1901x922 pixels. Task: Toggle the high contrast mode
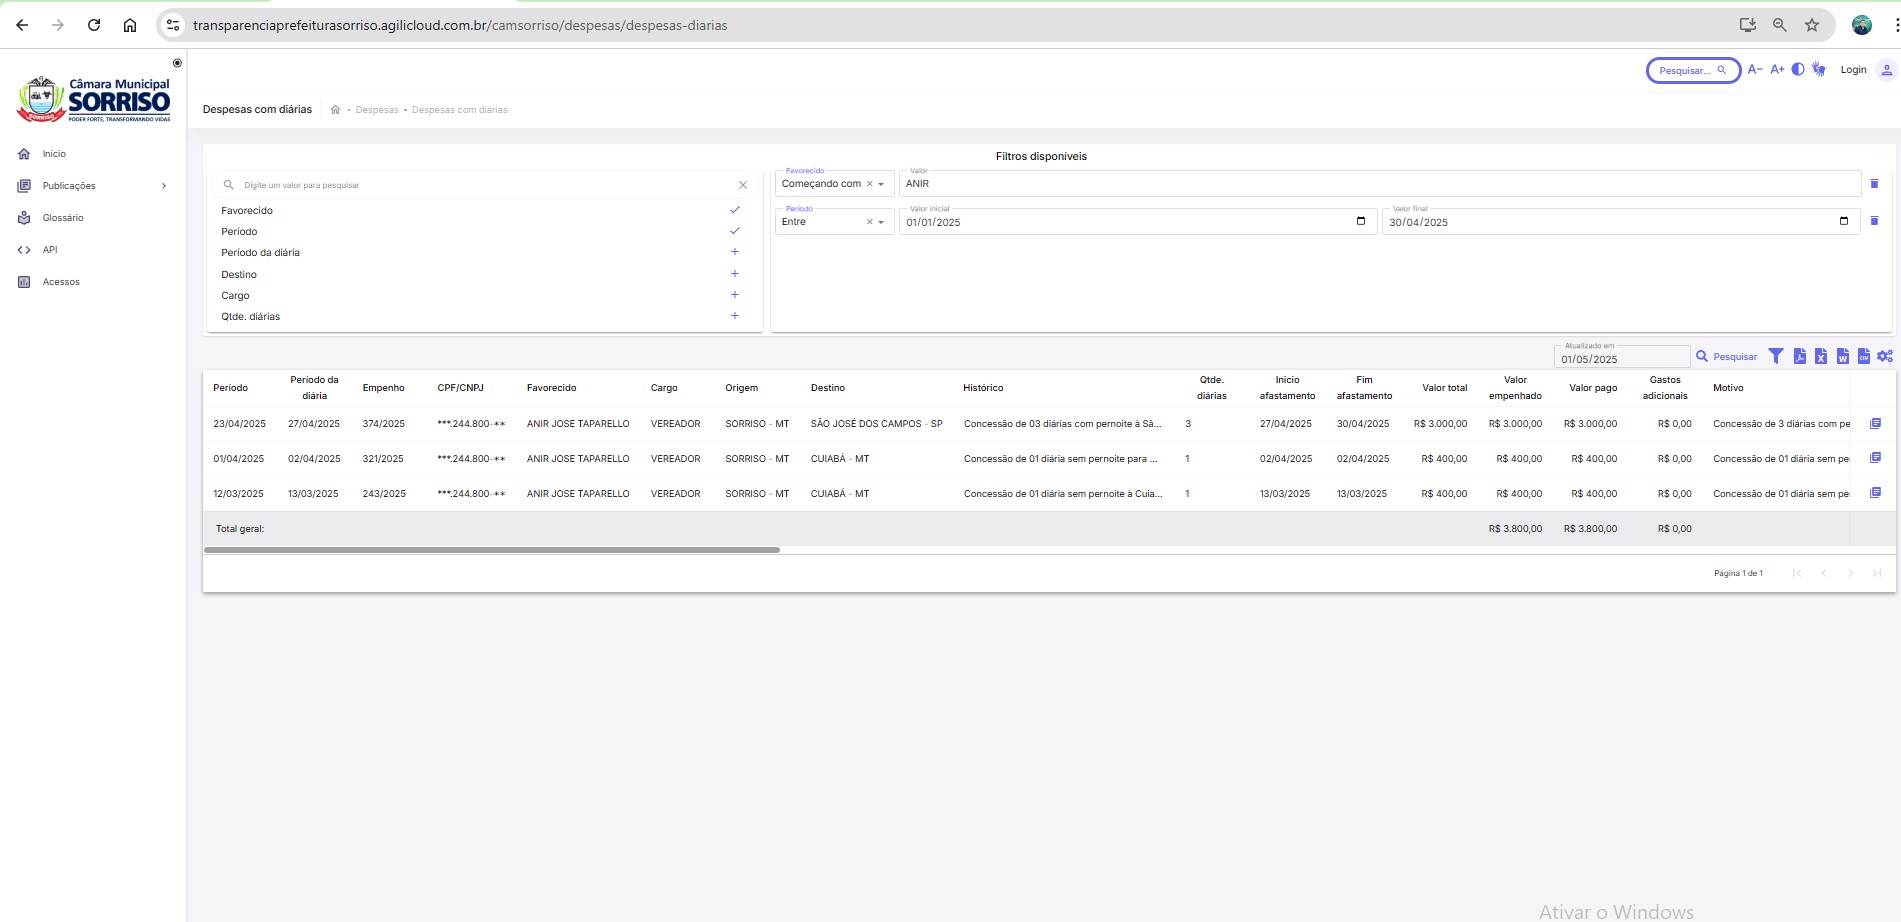point(1798,70)
